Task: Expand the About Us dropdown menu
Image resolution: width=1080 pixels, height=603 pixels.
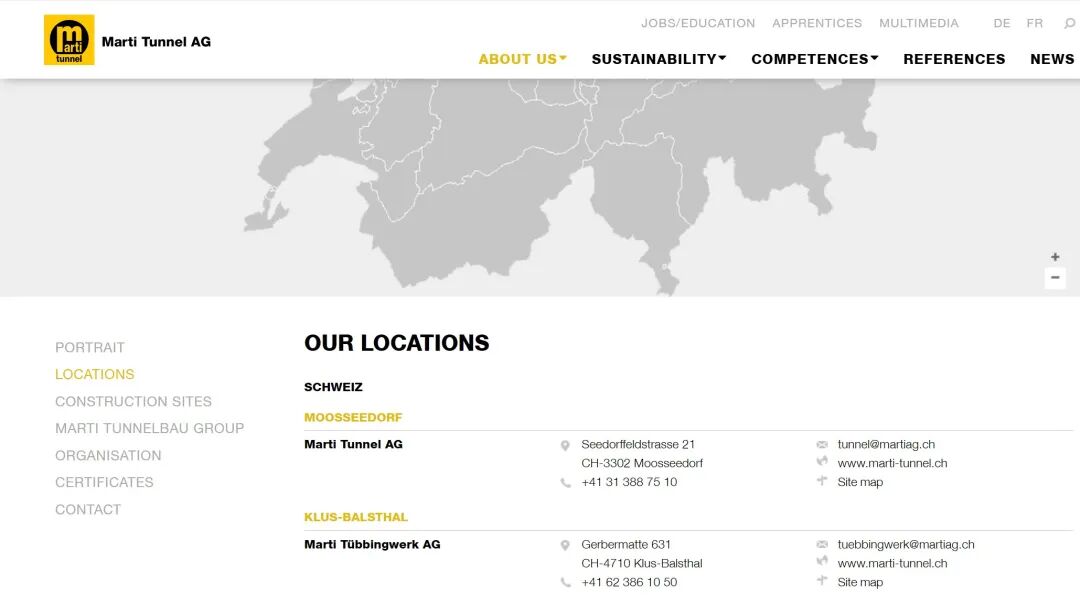Action: tap(522, 59)
